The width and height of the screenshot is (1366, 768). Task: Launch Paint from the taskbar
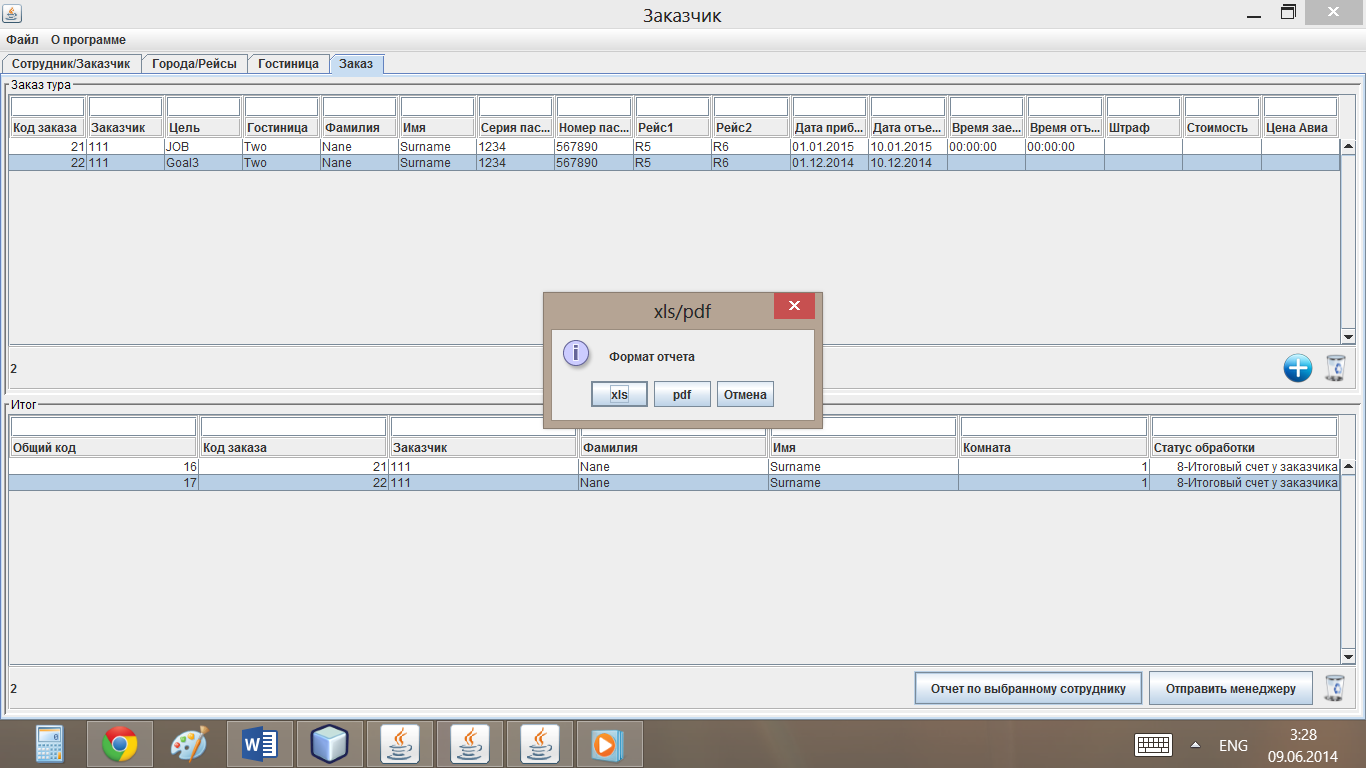pyautogui.click(x=189, y=744)
